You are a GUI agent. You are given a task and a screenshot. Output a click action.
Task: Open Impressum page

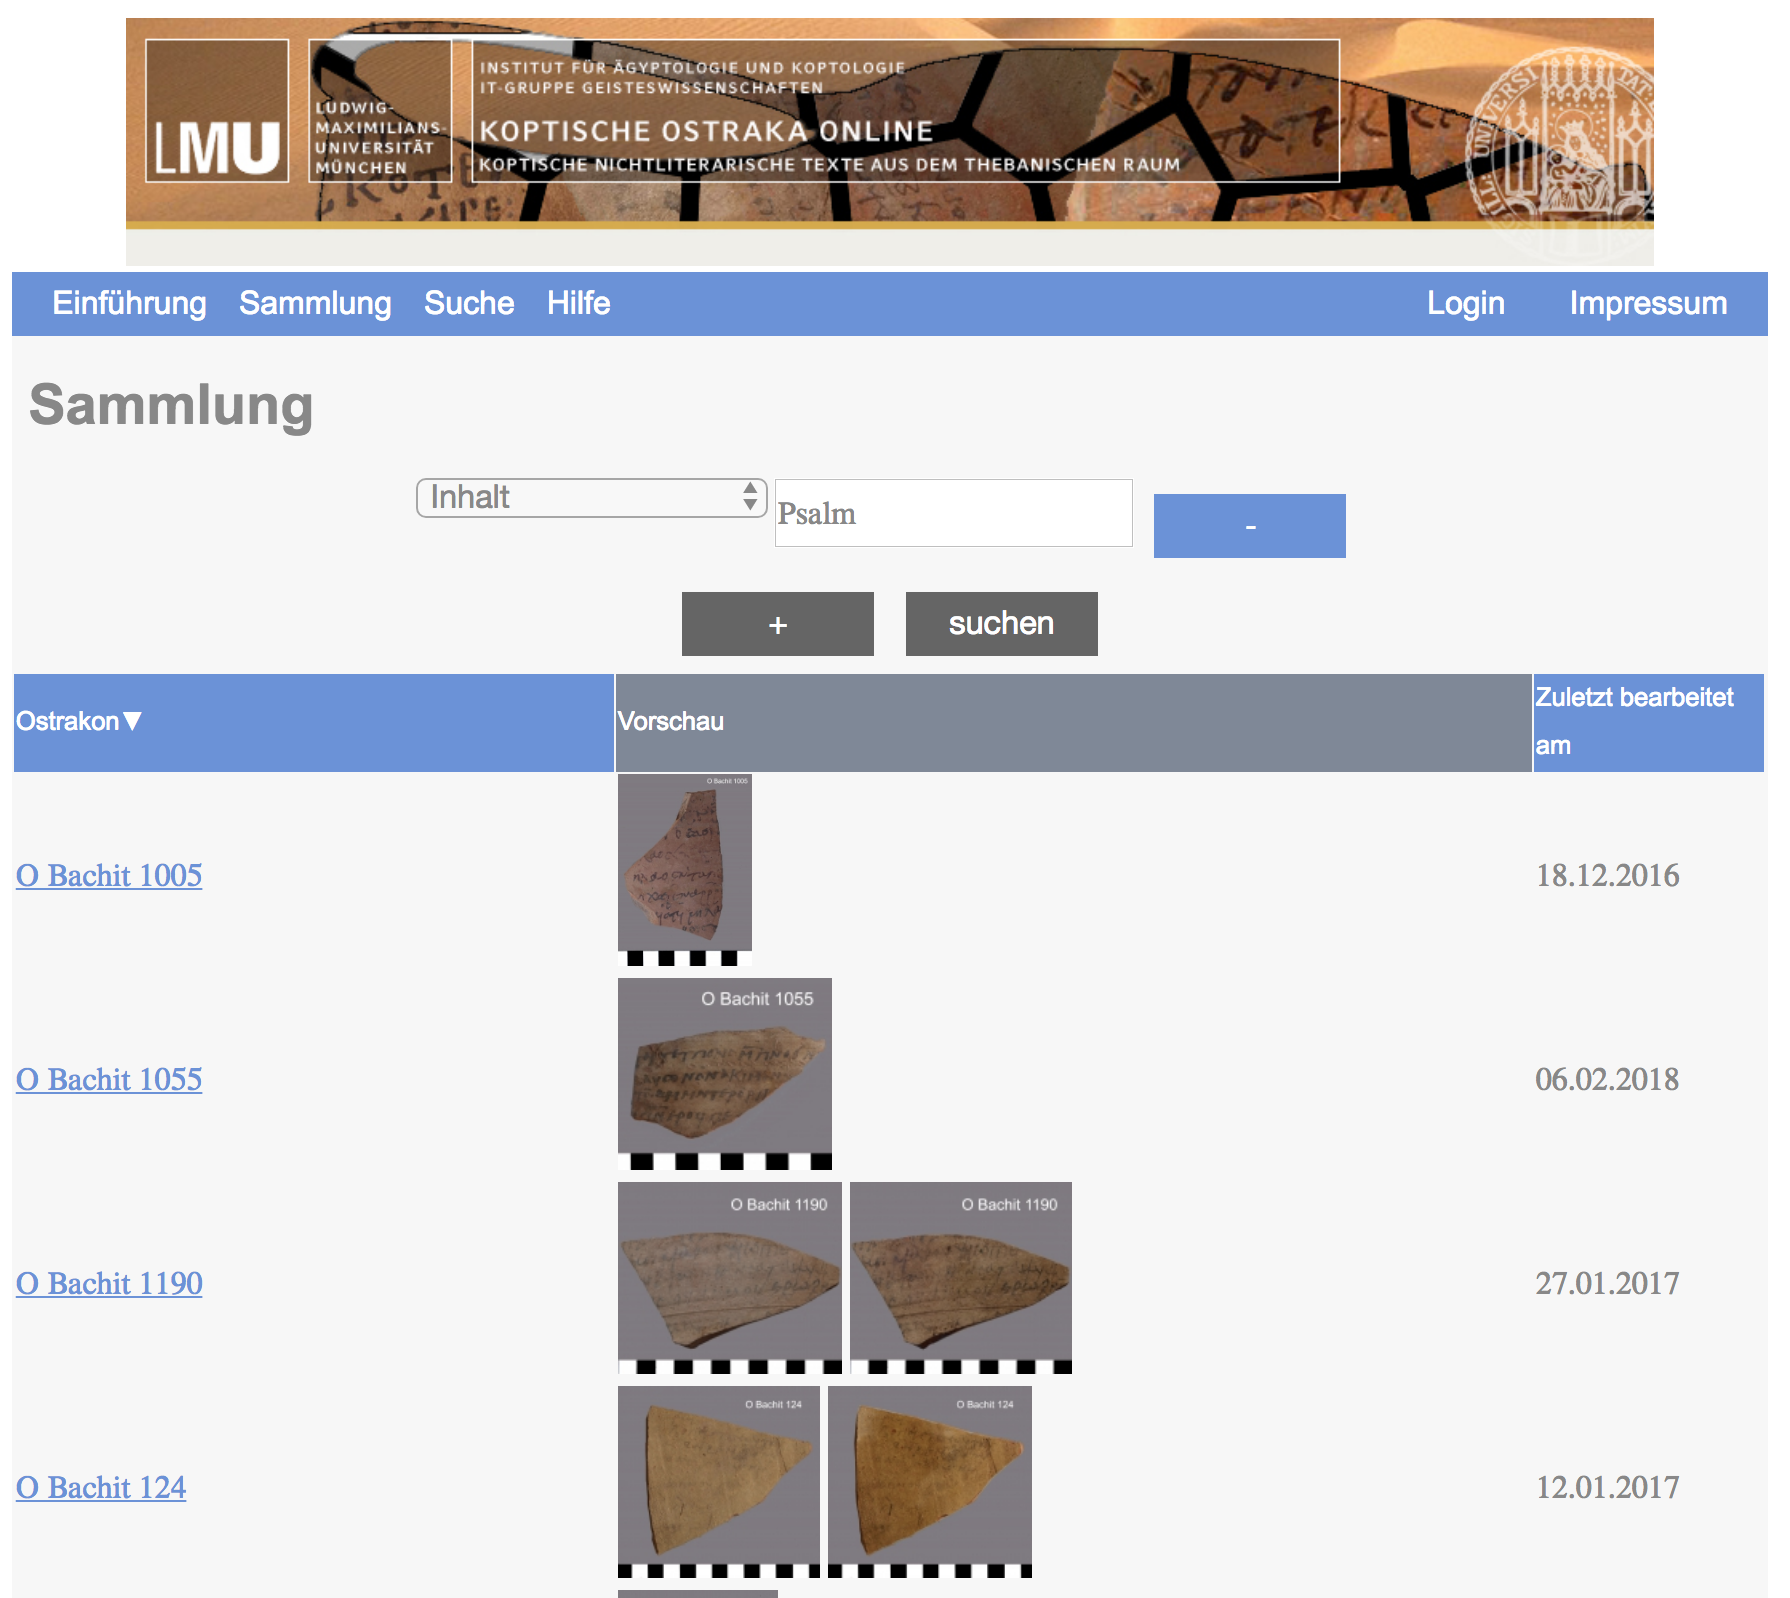click(x=1648, y=304)
